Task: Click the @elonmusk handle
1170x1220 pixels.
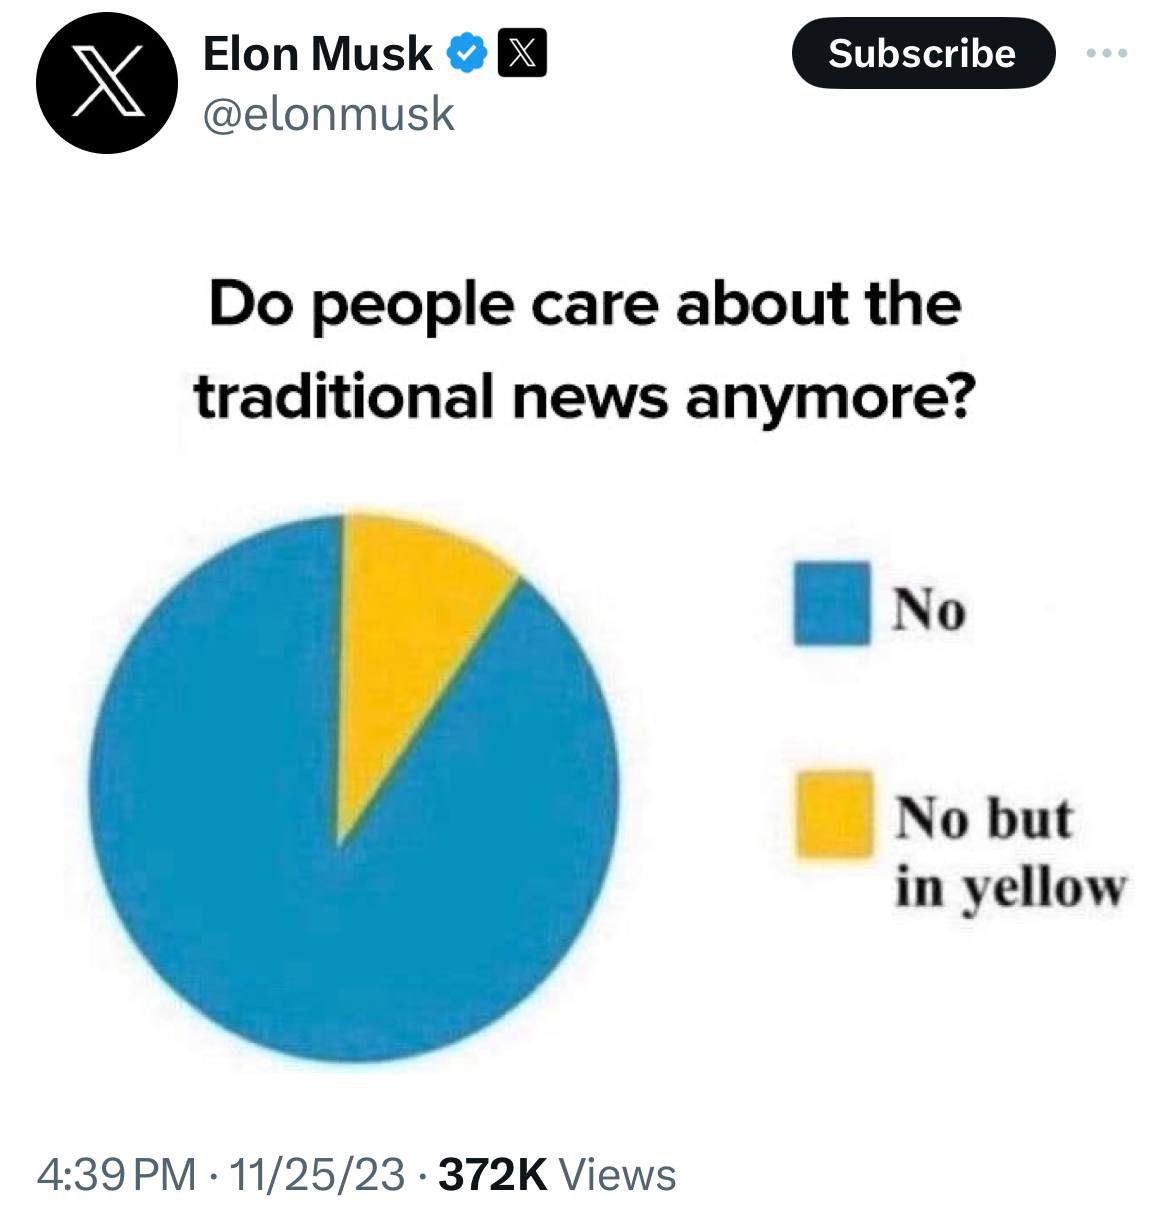Action: [328, 114]
